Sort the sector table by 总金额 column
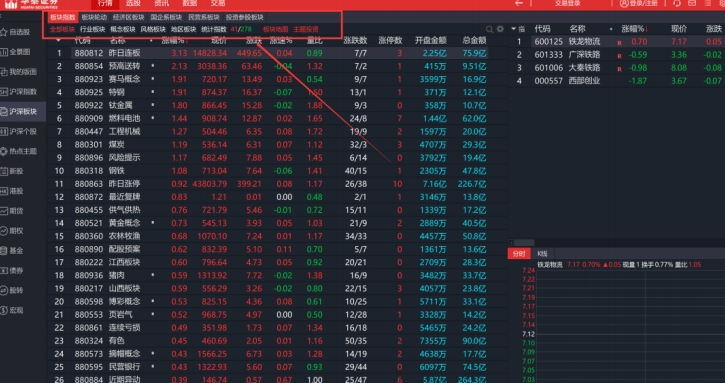This screenshot has width=725, height=383. (474, 41)
